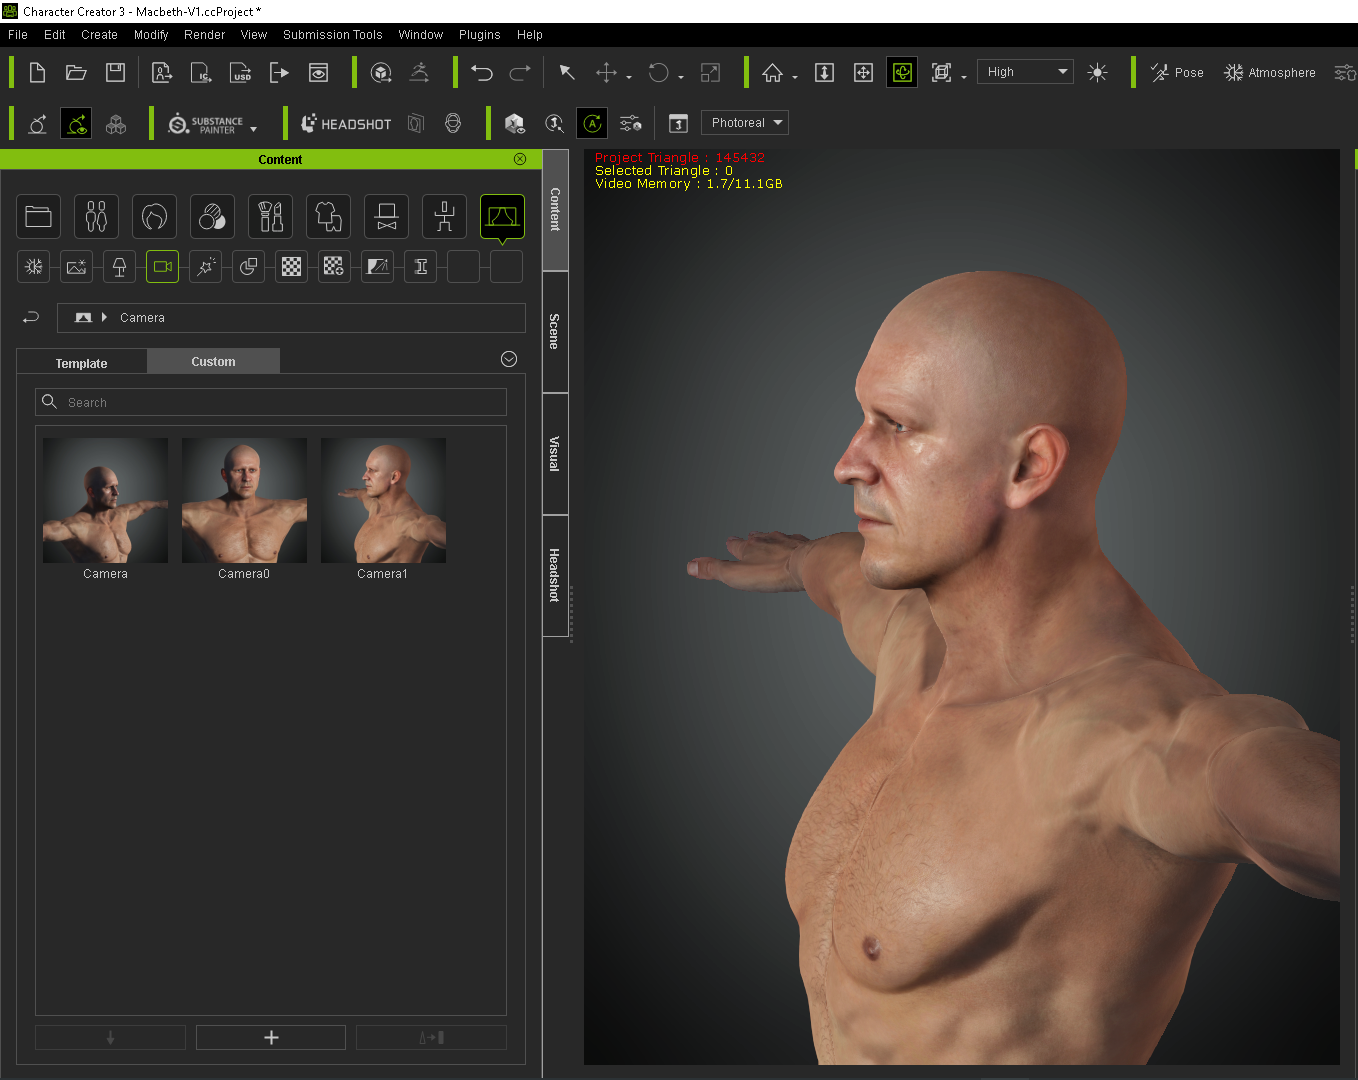Open the Pose tool
The width and height of the screenshot is (1358, 1080).
coord(1177,72)
